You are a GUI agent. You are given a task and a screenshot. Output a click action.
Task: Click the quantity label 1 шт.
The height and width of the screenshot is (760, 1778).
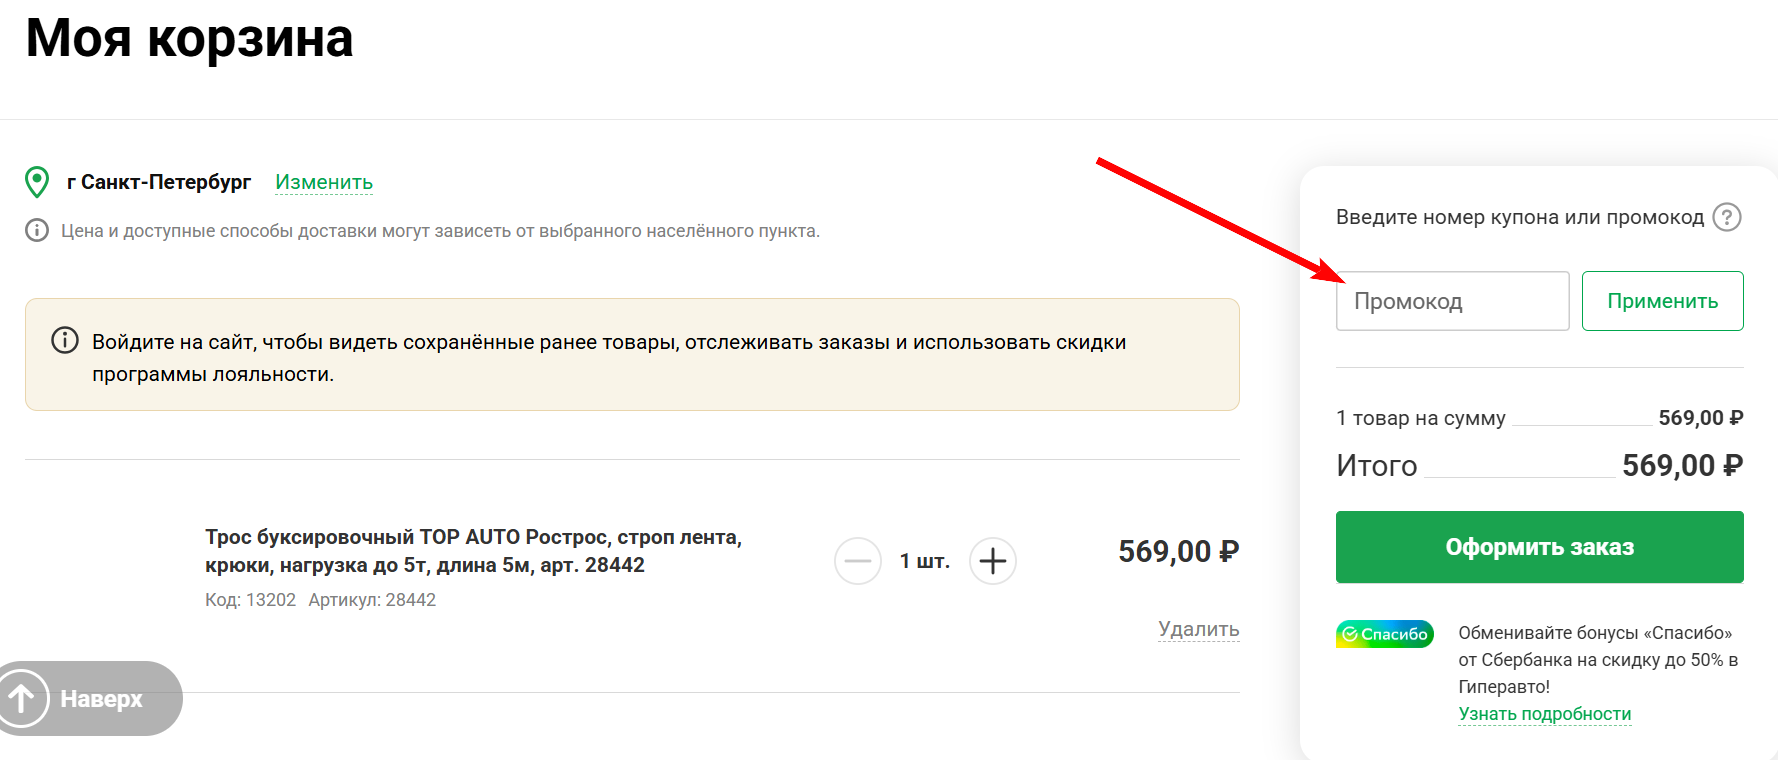pyautogui.click(x=925, y=561)
